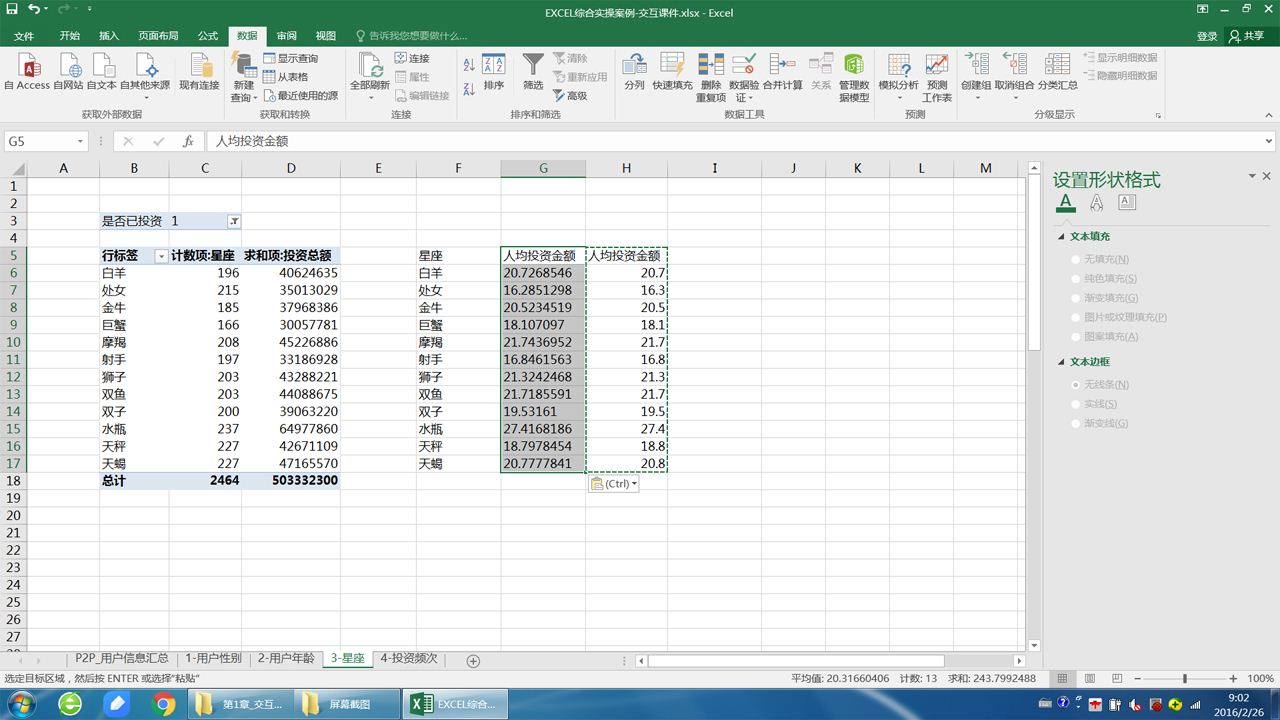Click the 自网站 import icon

[69, 66]
